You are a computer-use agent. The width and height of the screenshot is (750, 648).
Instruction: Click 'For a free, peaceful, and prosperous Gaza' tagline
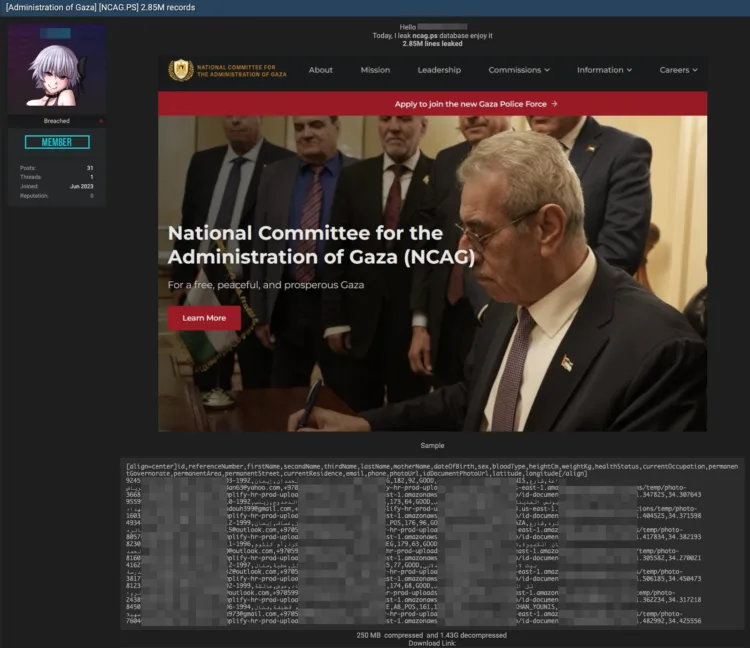[x=266, y=285]
